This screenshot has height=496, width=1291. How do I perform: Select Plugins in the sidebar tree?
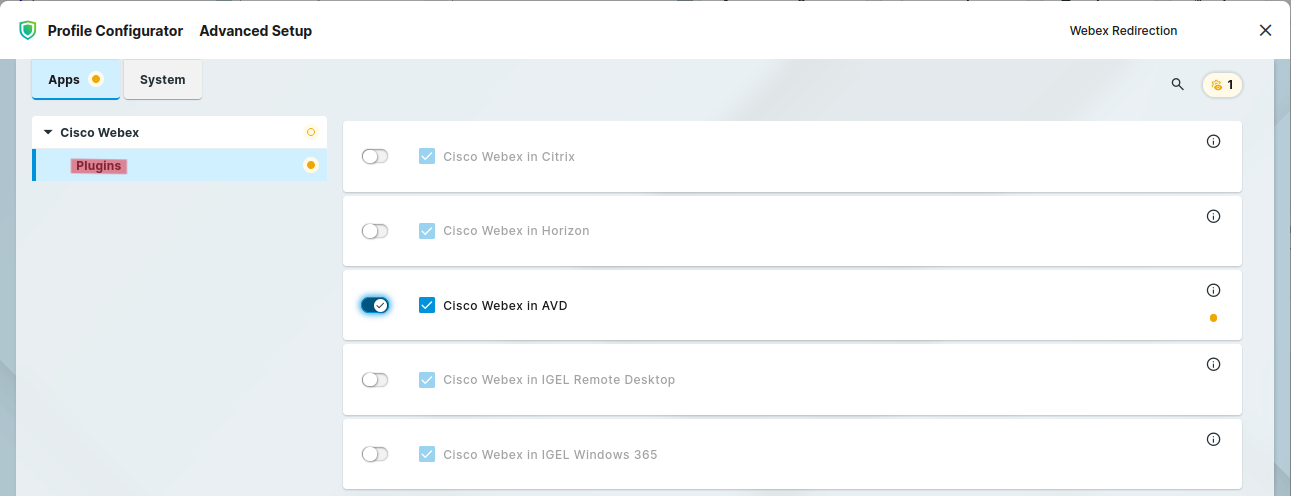[99, 166]
